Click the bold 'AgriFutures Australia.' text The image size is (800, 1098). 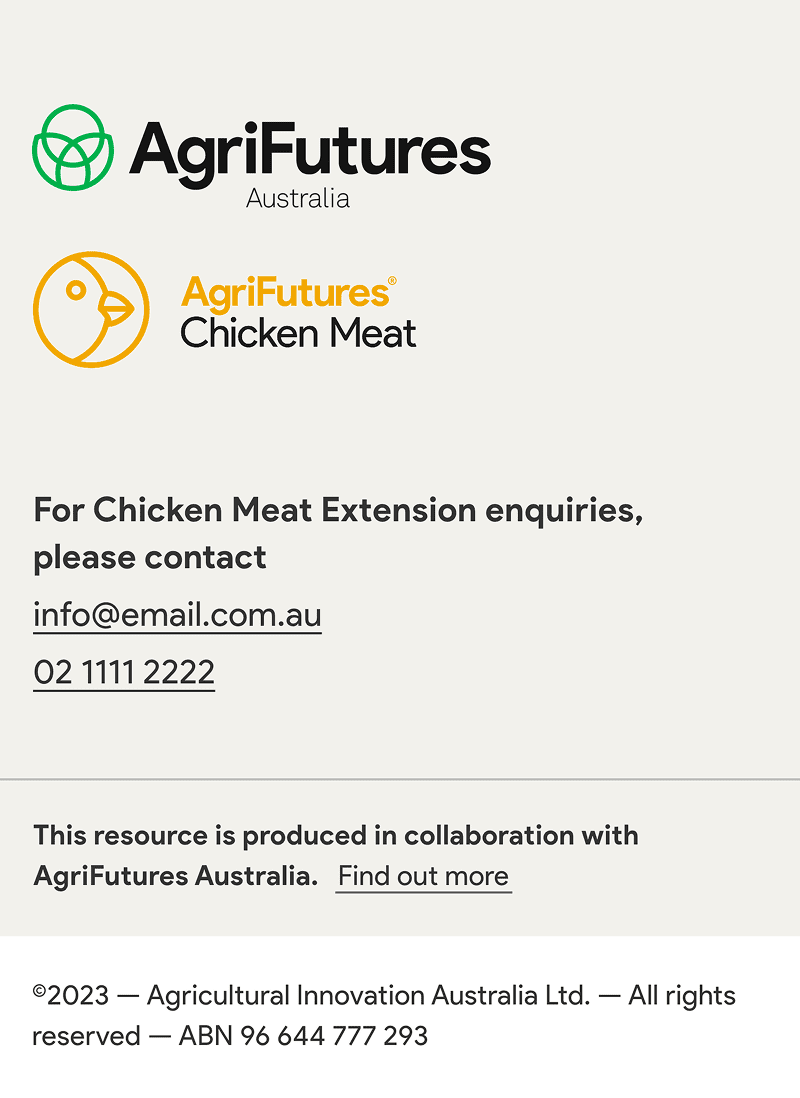tap(175, 876)
